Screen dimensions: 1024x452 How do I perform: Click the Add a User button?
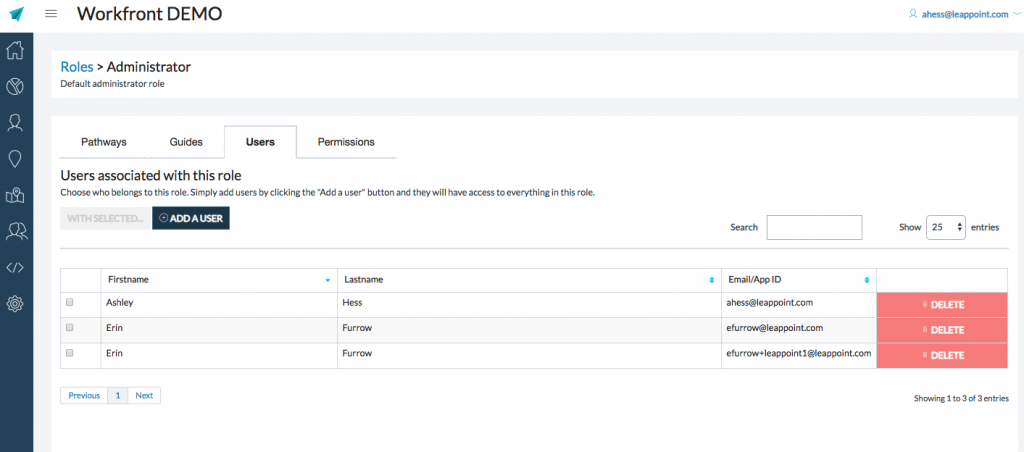191,218
